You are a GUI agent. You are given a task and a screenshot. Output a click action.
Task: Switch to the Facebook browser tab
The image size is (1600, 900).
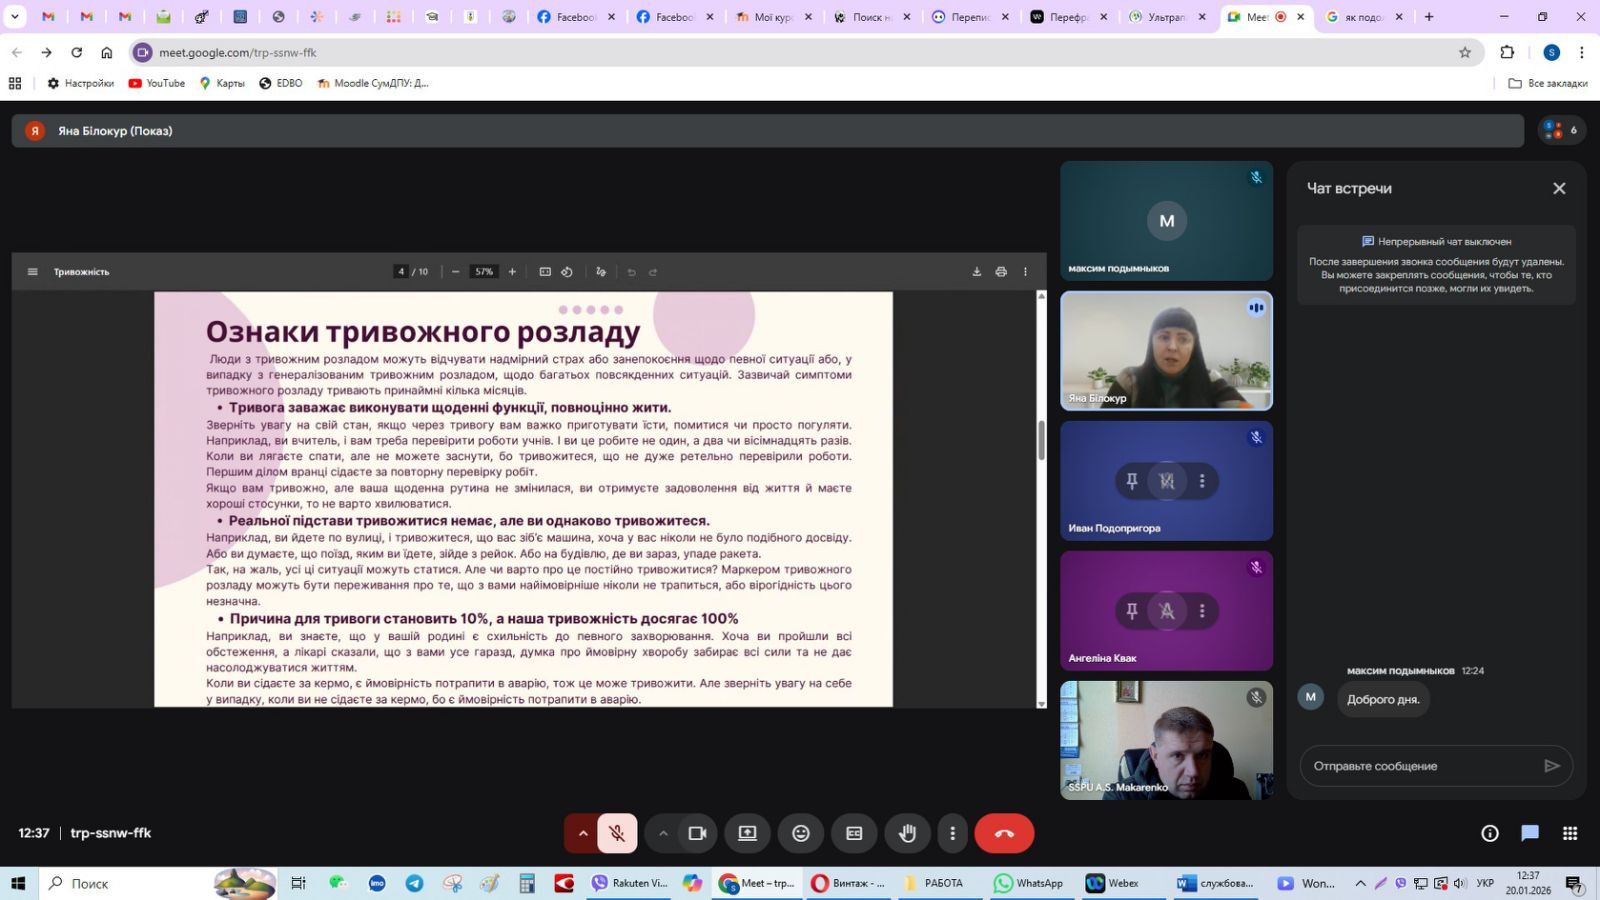(575, 17)
